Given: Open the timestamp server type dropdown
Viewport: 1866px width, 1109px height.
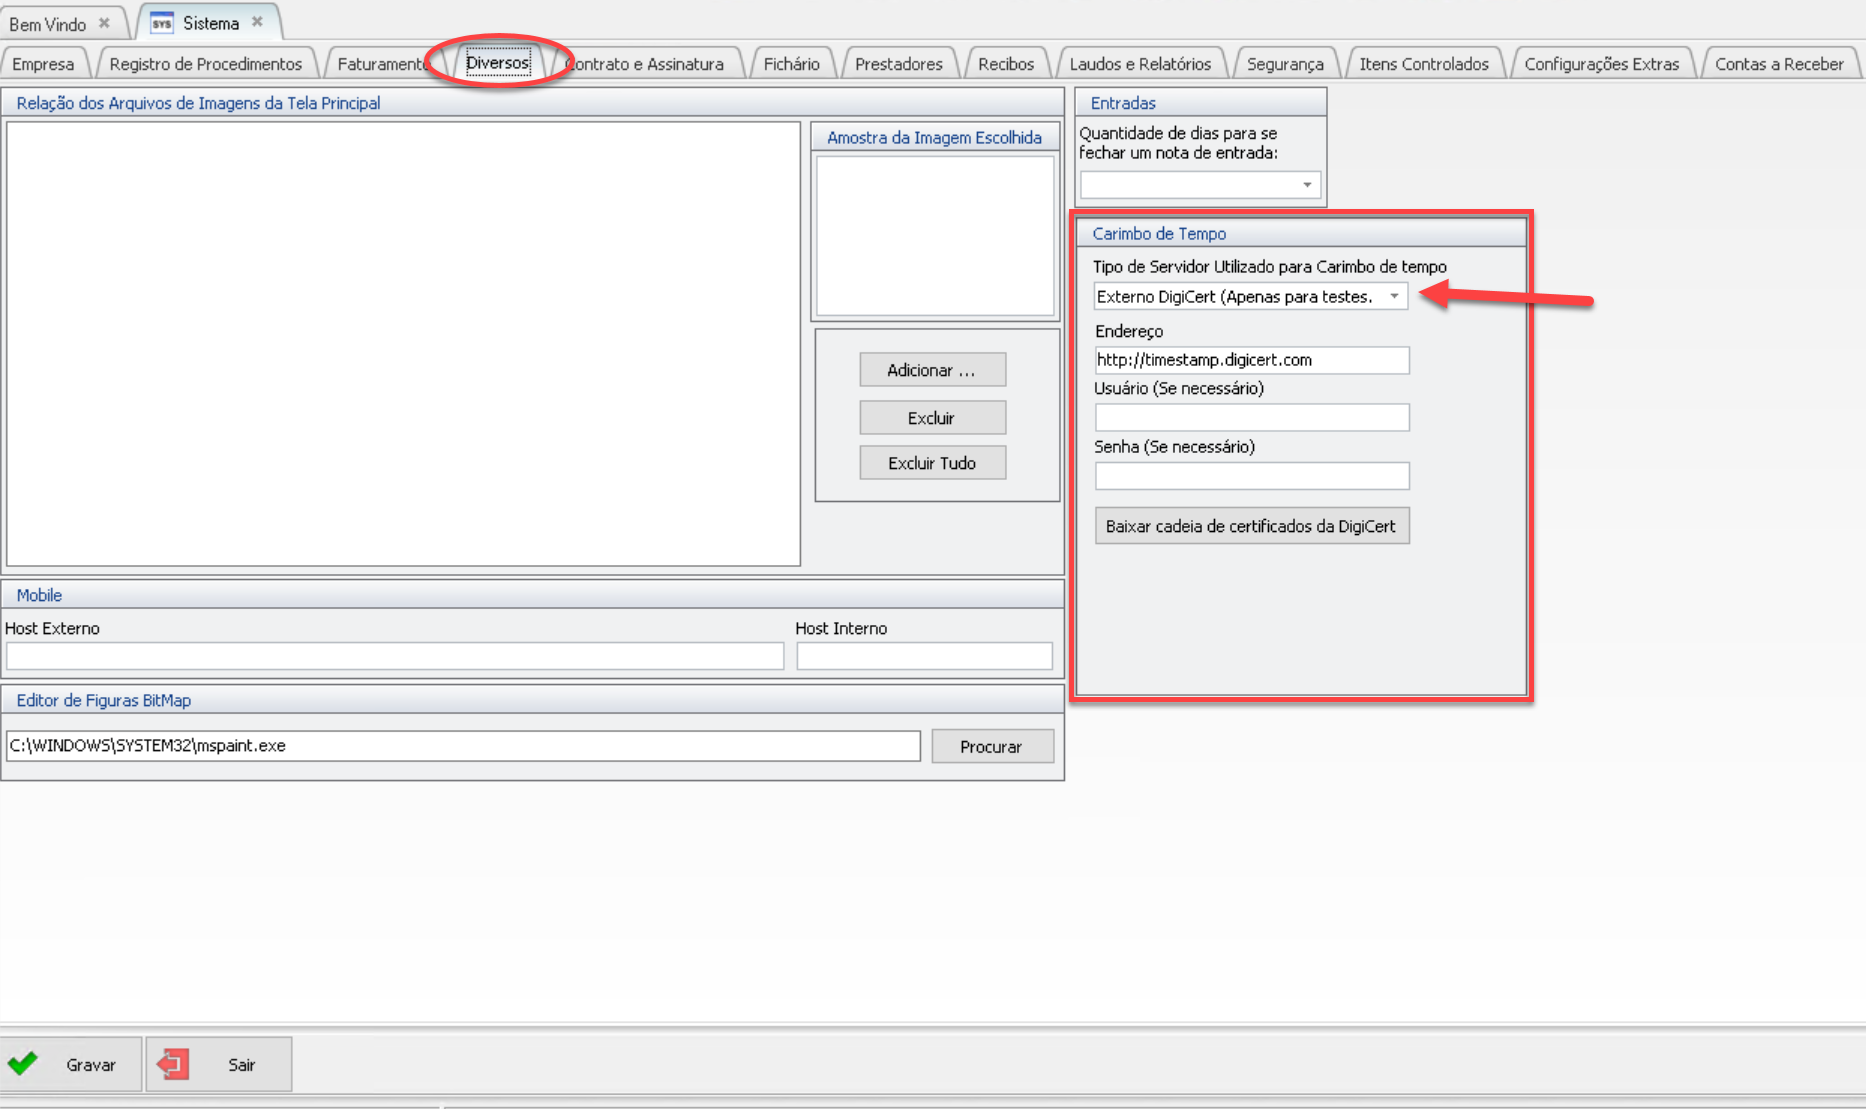Looking at the screenshot, I should pos(1394,296).
